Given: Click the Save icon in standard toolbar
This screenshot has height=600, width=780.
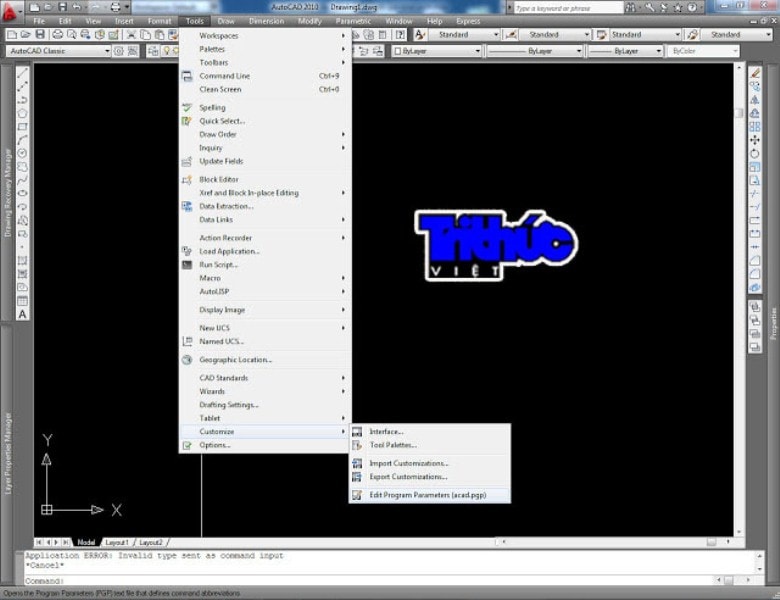Looking at the screenshot, I should [40, 34].
